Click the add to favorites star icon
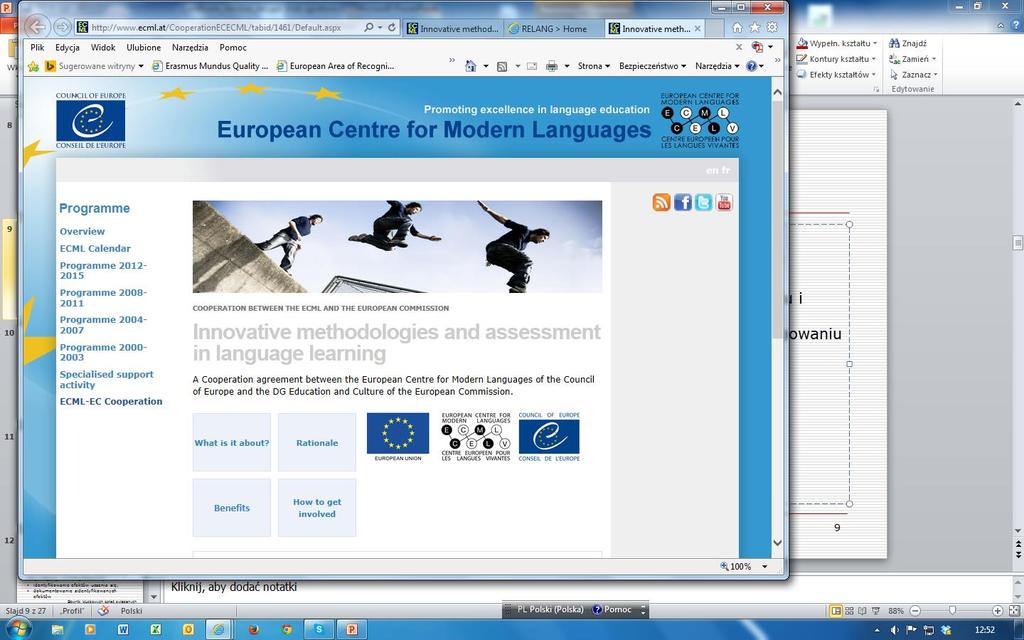The image size is (1024, 640). click(34, 66)
